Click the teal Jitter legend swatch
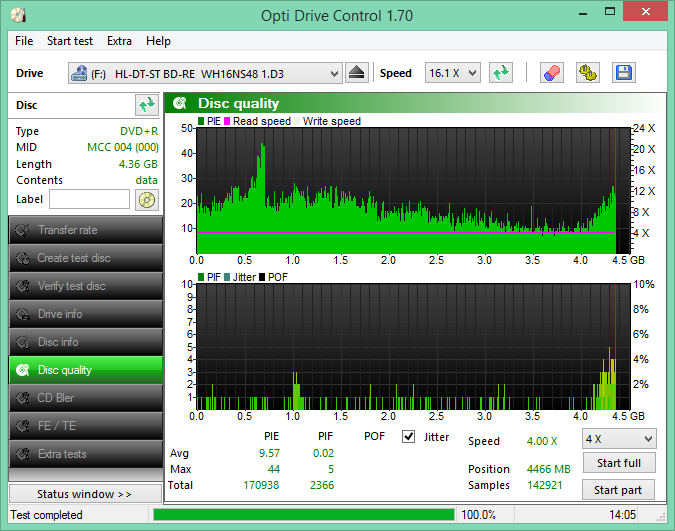The height and width of the screenshot is (531, 675). point(227,277)
